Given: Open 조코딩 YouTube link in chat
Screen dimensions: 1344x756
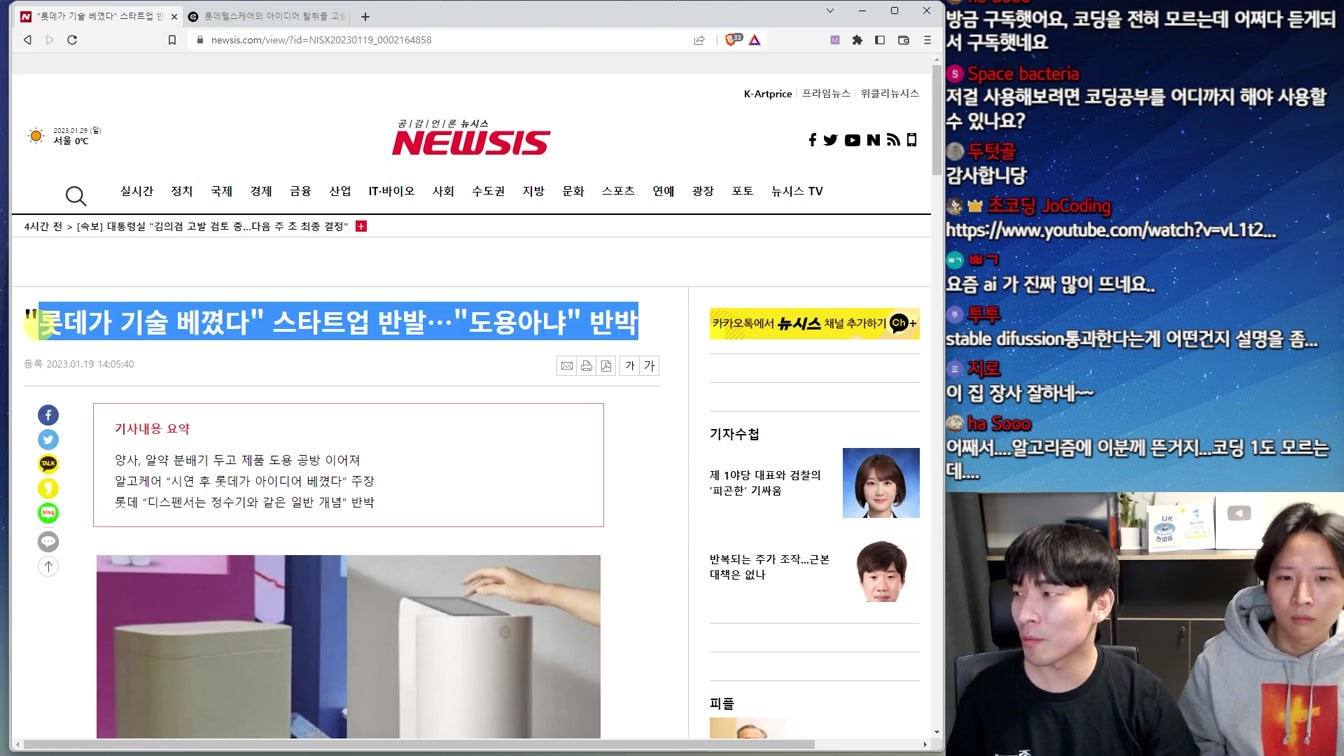Looking at the screenshot, I should [1110, 231].
